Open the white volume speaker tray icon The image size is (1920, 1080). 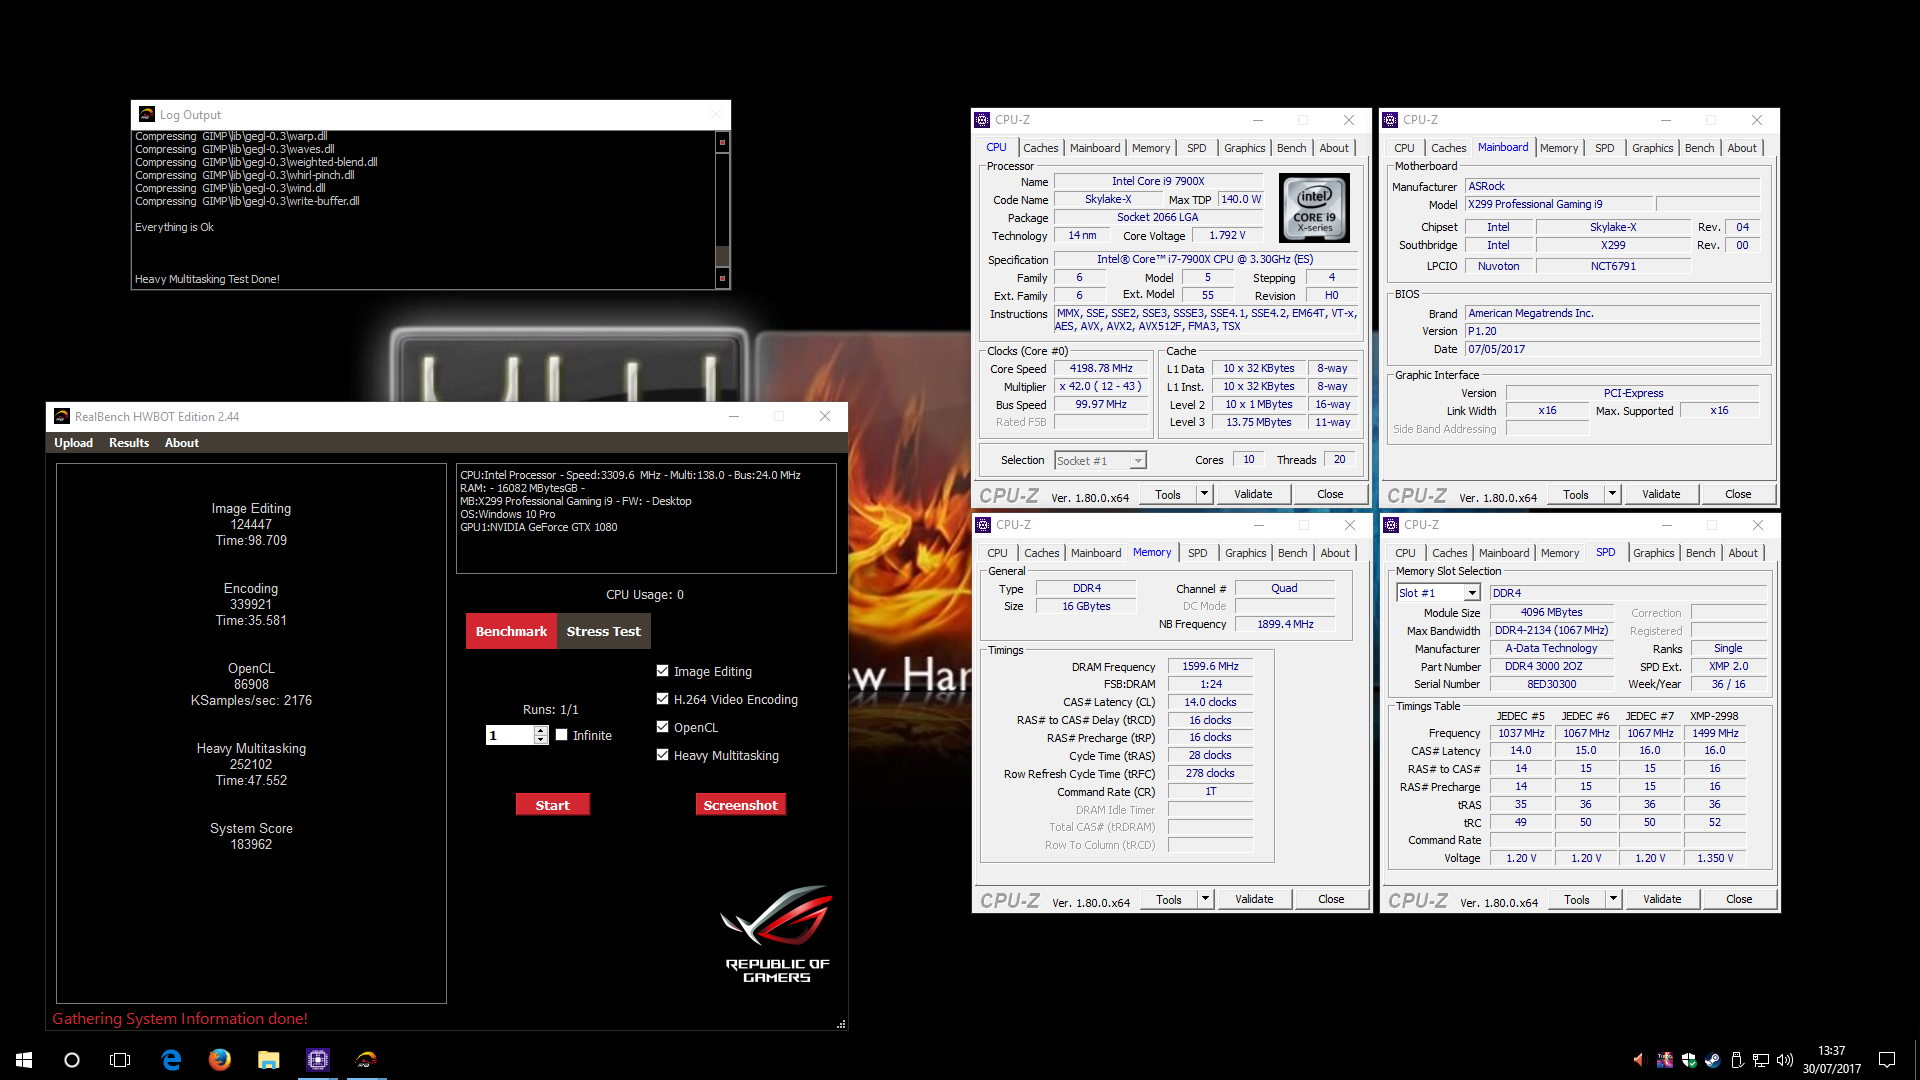(x=1785, y=1060)
